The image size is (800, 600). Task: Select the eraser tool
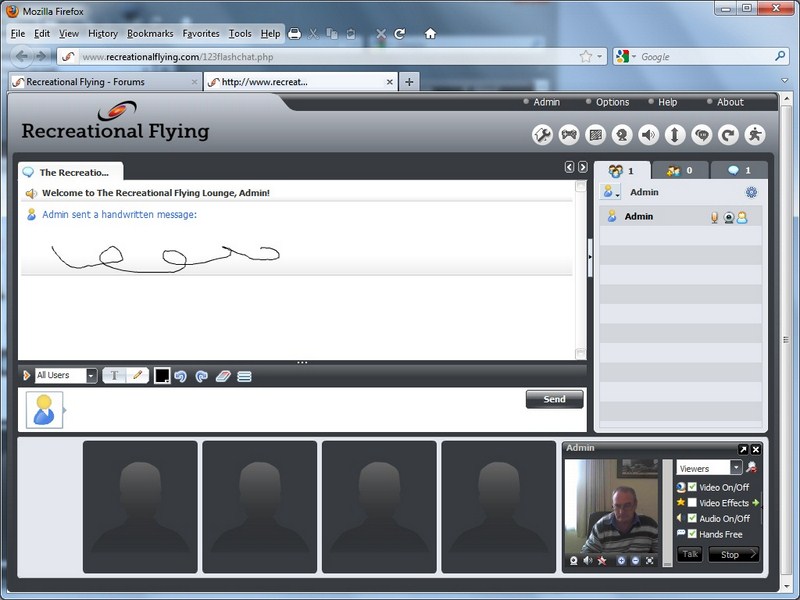pyautogui.click(x=223, y=377)
